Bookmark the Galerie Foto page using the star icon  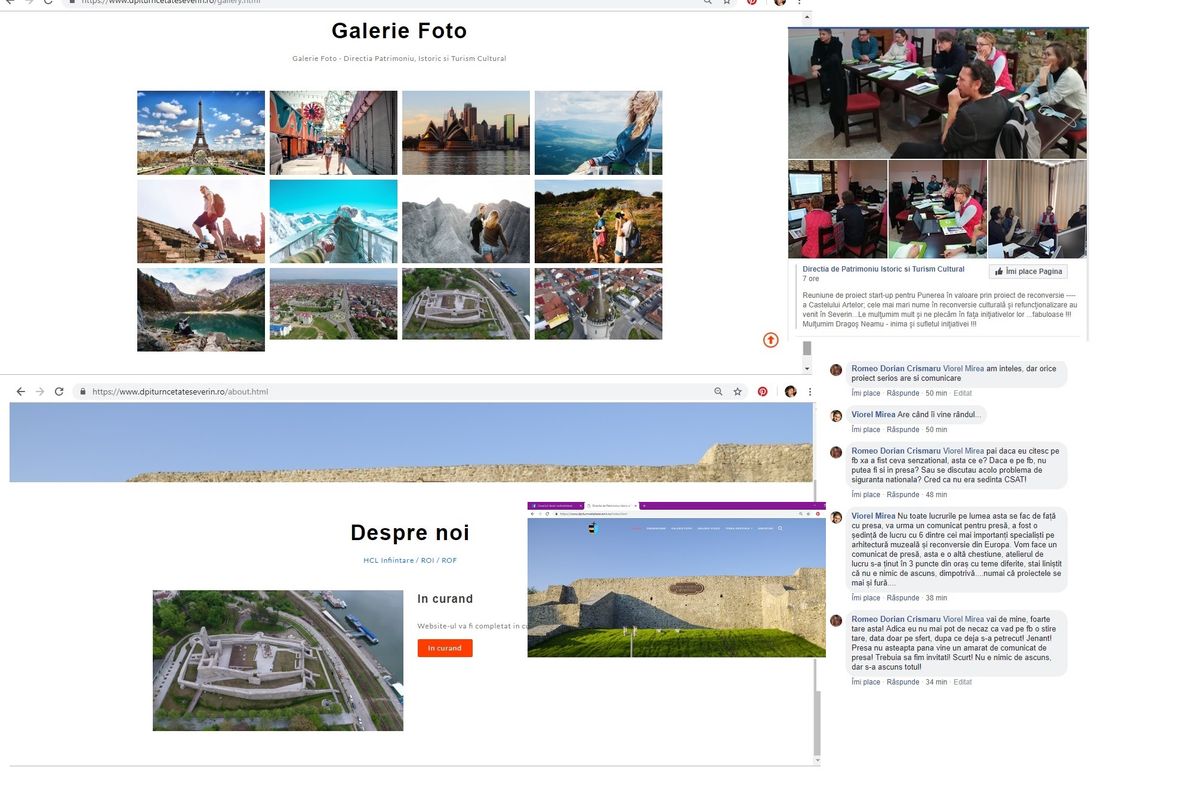pyautogui.click(x=727, y=3)
